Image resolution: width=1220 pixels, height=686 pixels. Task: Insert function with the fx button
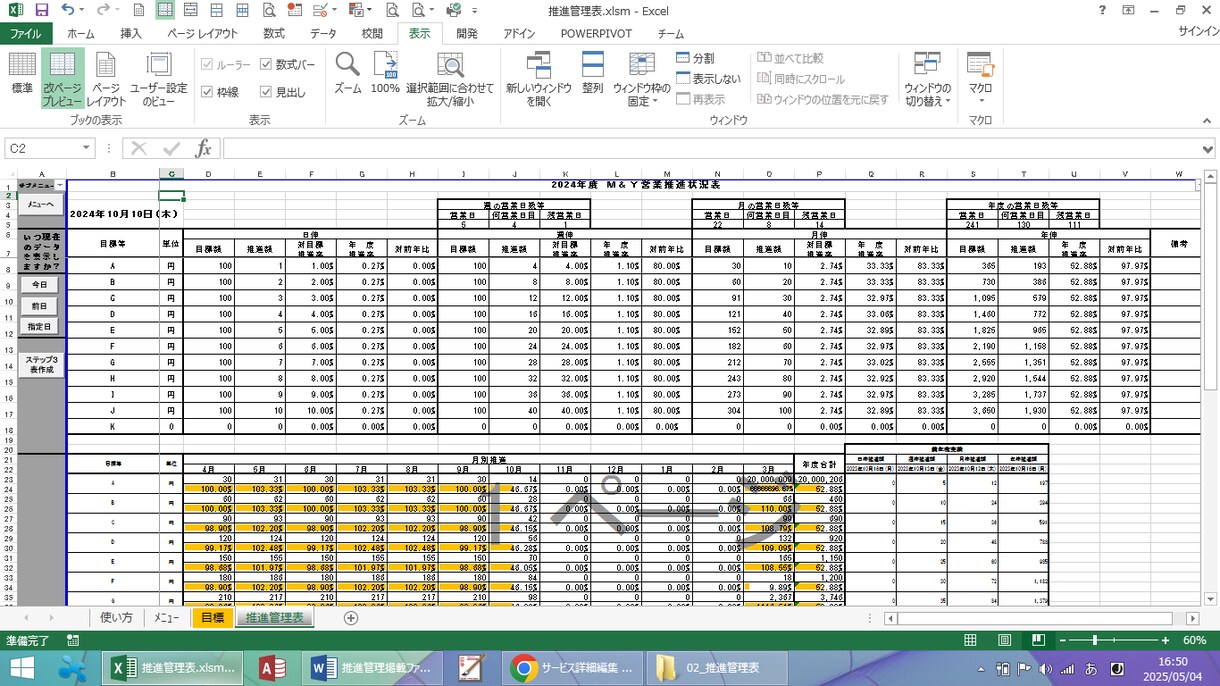coord(203,148)
